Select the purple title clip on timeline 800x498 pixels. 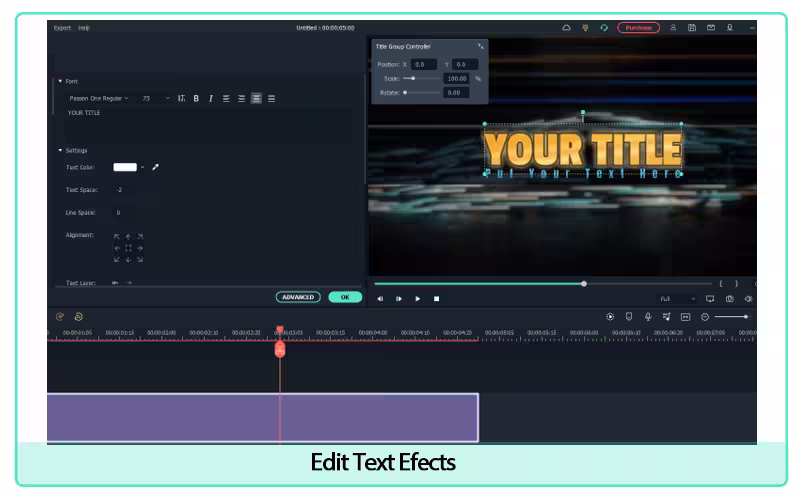pyautogui.click(x=263, y=417)
